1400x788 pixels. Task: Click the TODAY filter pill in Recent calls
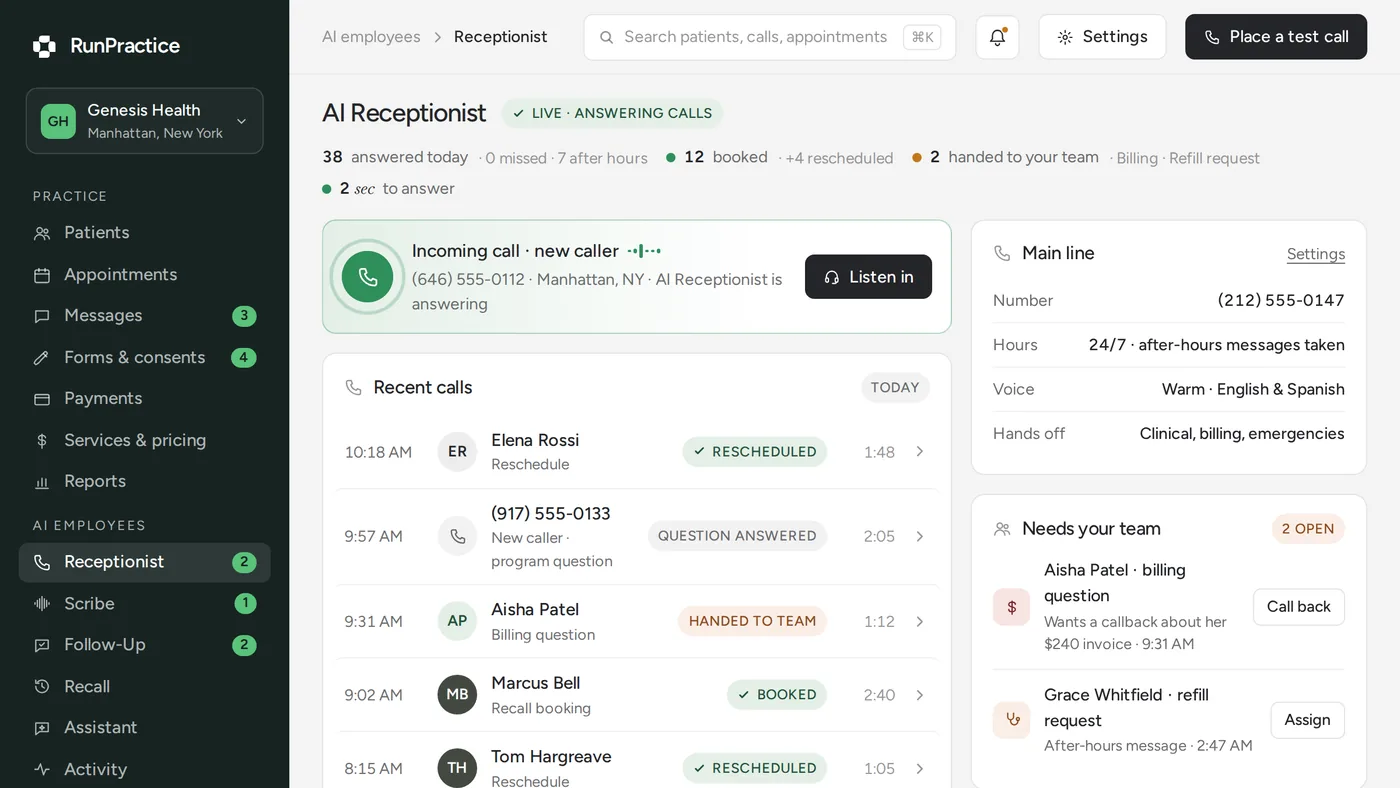[895, 388]
